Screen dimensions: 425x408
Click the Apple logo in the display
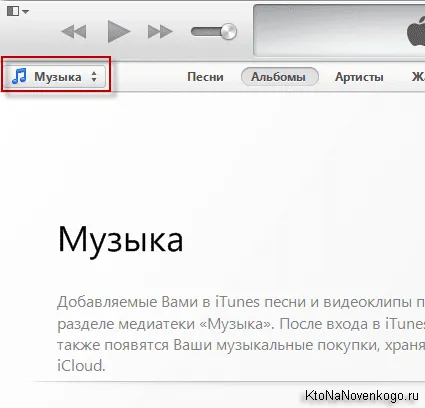pyautogui.click(x=416, y=32)
